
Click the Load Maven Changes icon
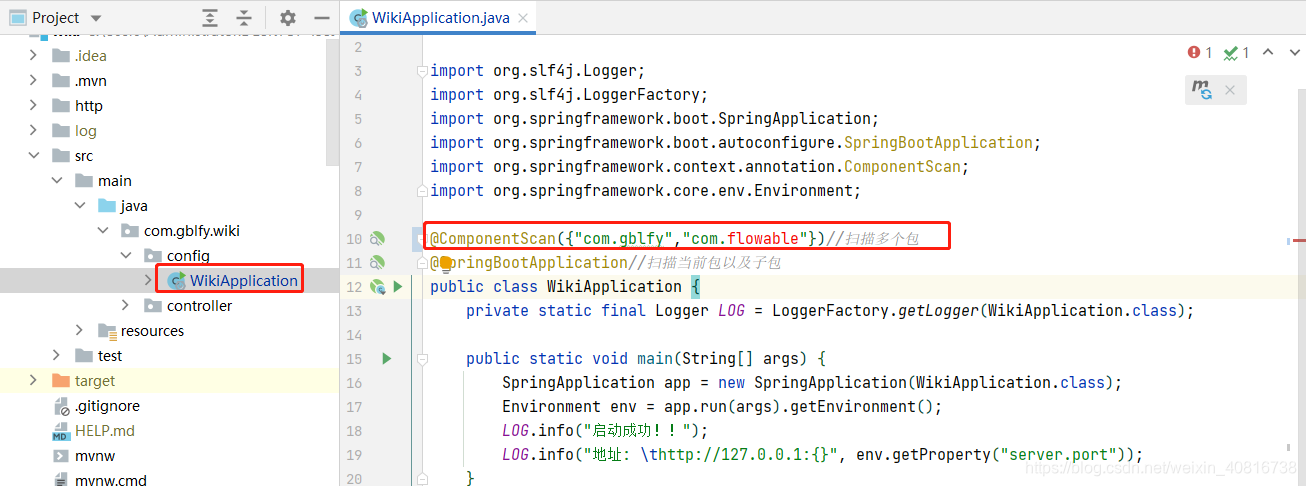pos(1202,90)
